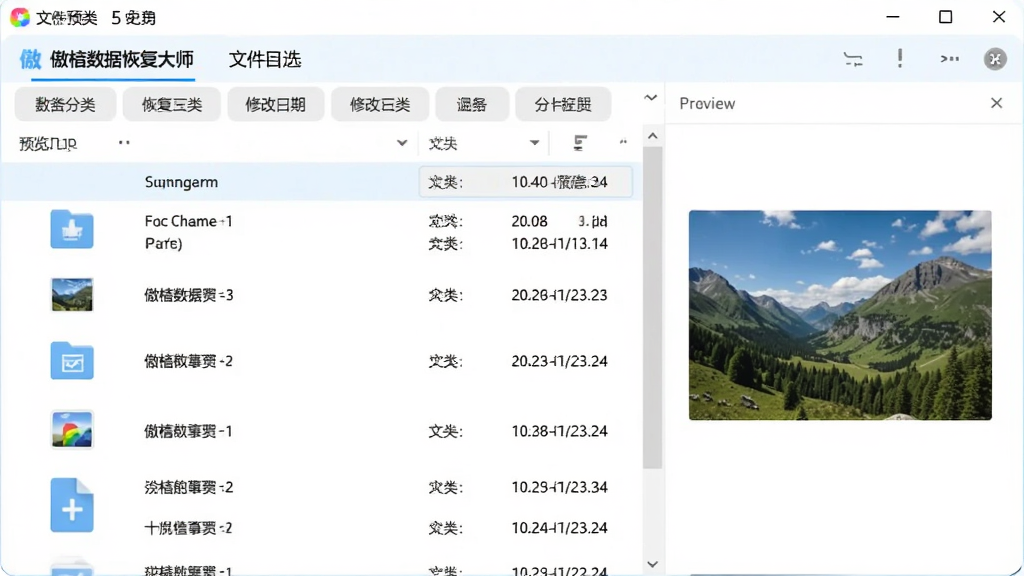
Task: Switch to the 文件目选 tab
Action: [264, 59]
